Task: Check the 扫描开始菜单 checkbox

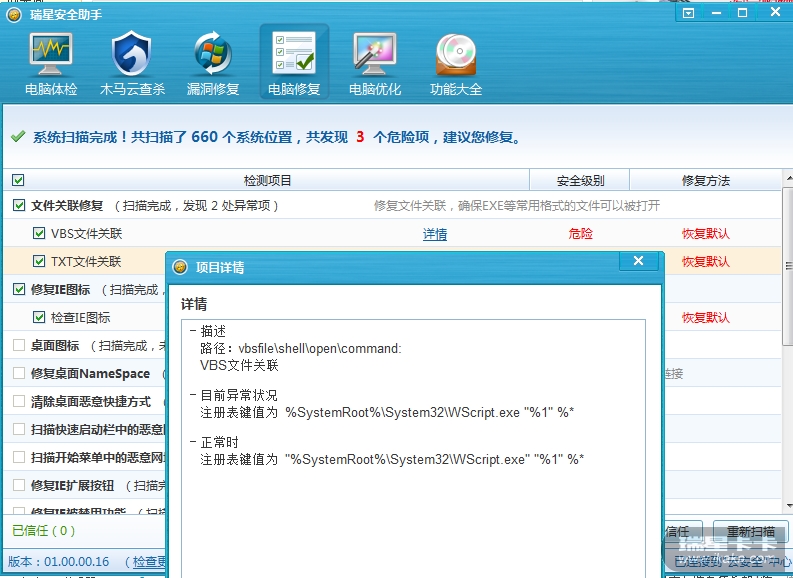Action: [x=19, y=457]
